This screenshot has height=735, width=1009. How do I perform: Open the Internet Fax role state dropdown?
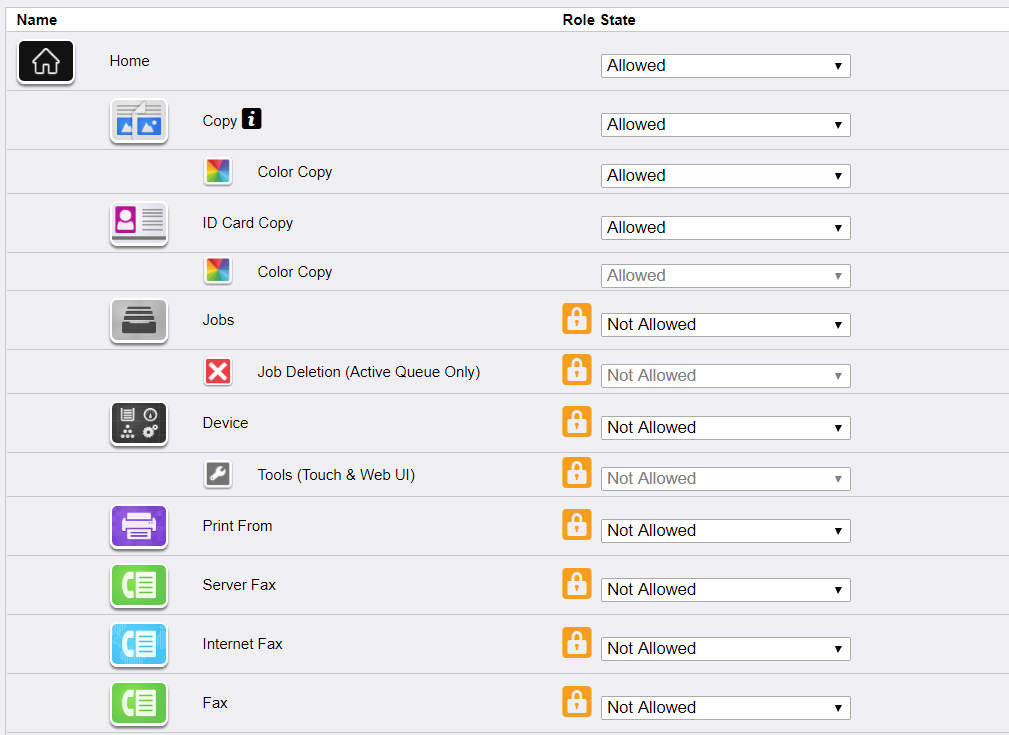725,649
